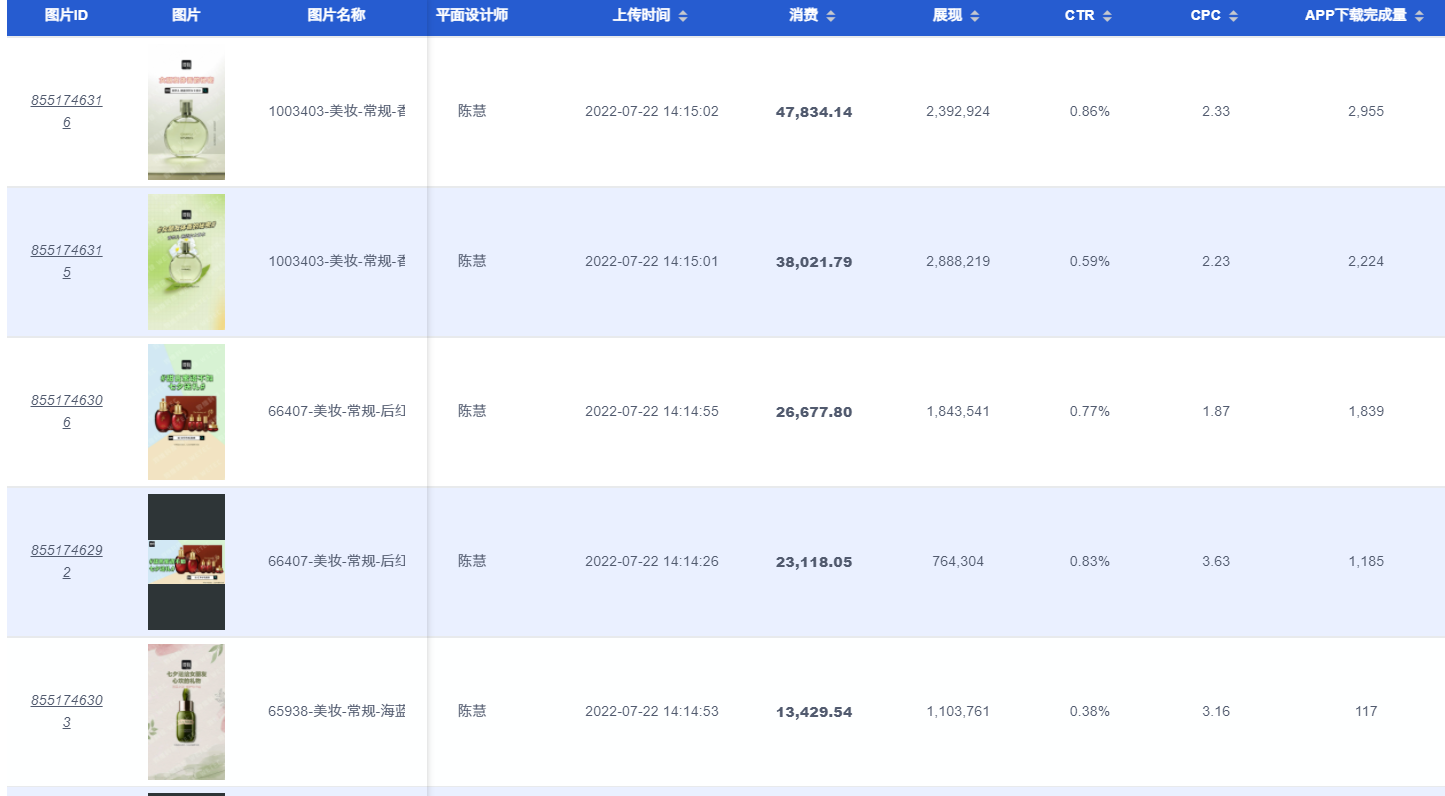Select image name in the 2,888,219 row
The width and height of the screenshot is (1445, 796).
[336, 261]
